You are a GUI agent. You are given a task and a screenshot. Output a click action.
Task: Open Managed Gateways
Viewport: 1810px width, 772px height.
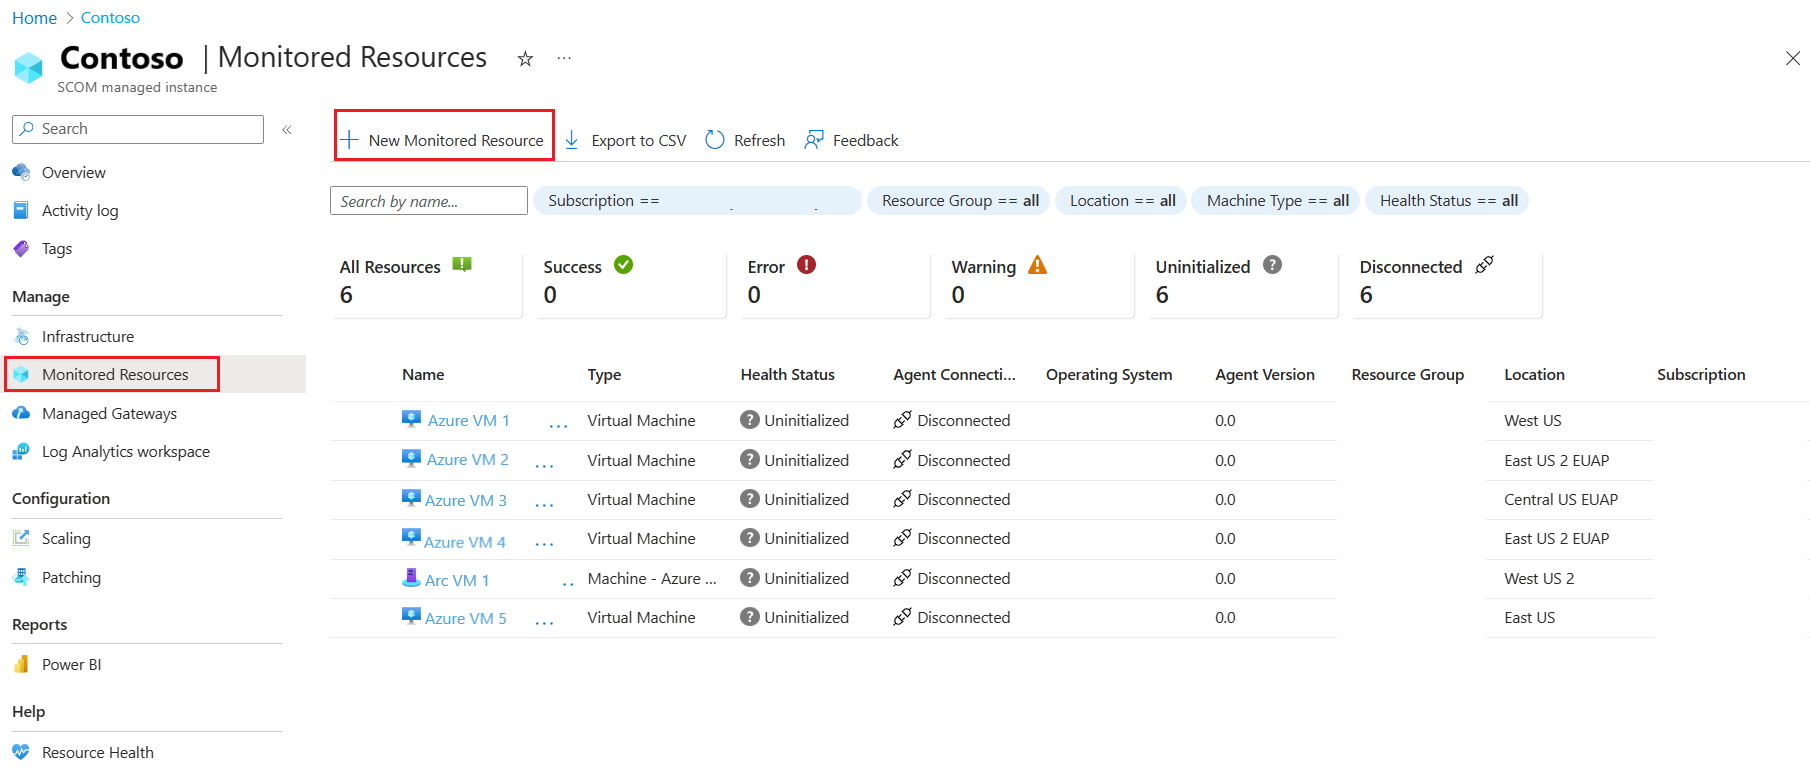click(x=109, y=413)
